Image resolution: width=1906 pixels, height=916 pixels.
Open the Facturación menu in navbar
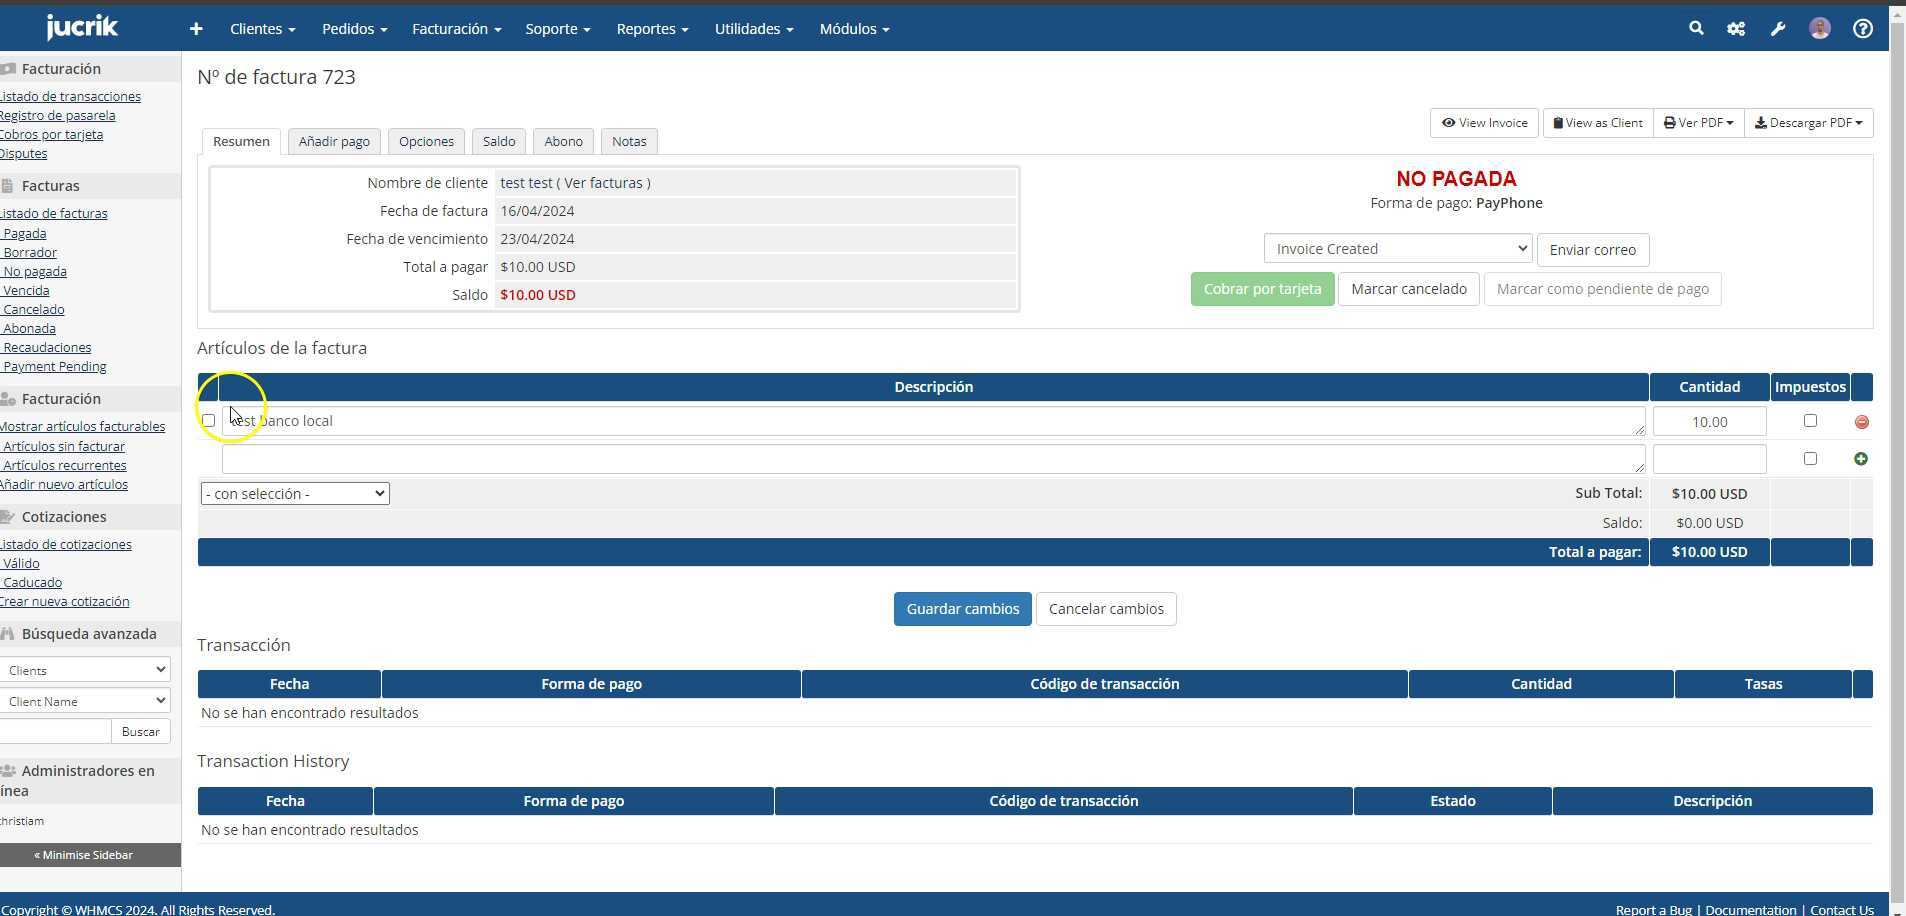456,29
